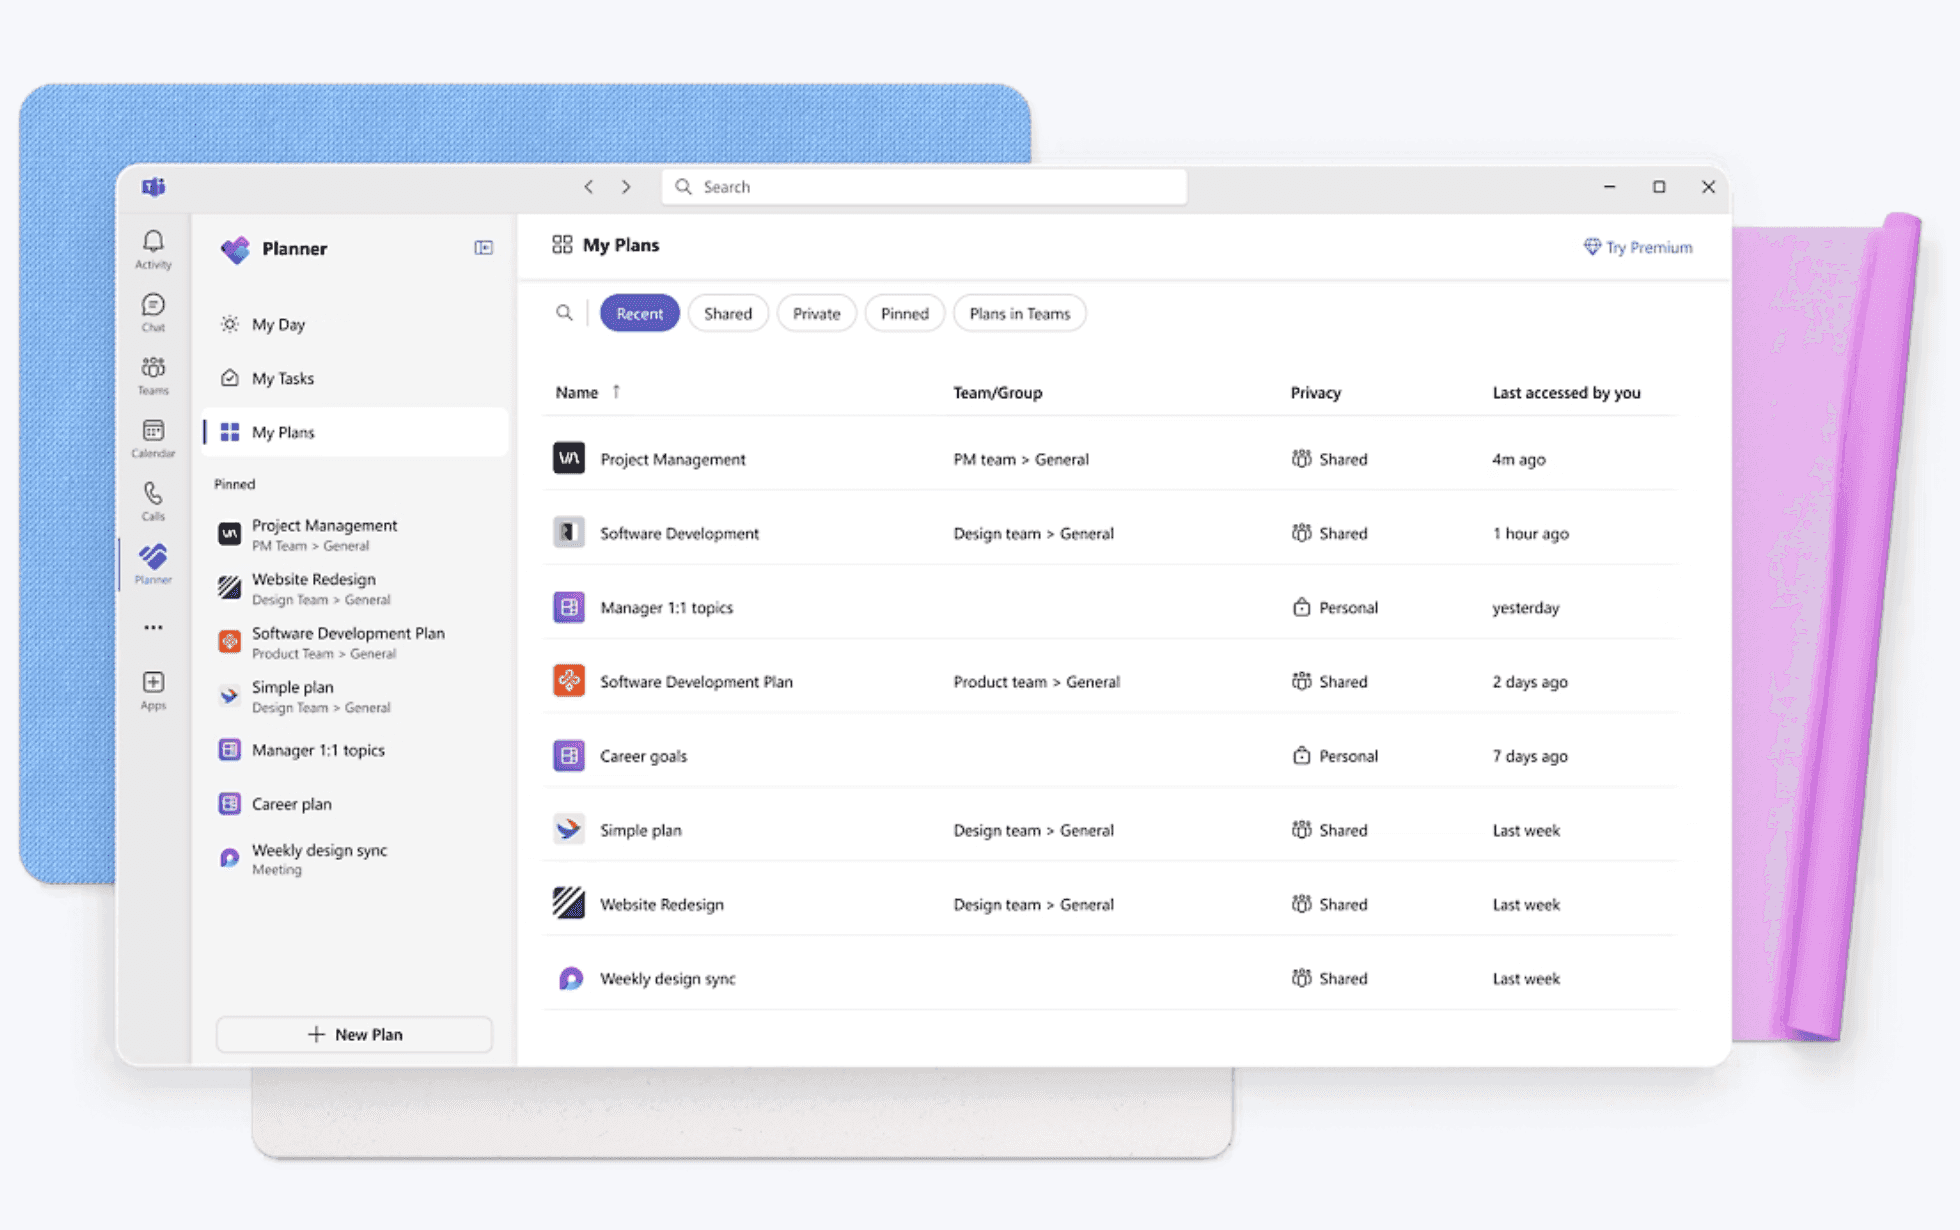This screenshot has height=1230, width=1960.
Task: Click Try Premium
Action: 1638,247
